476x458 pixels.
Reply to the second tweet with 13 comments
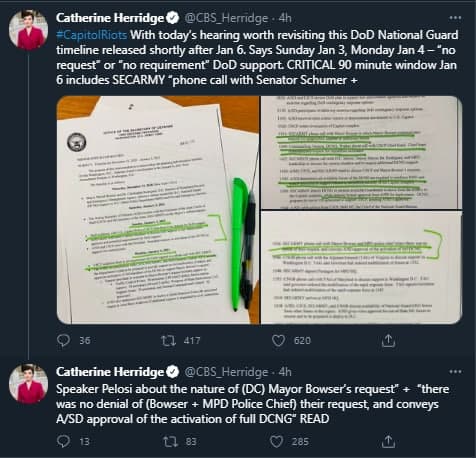click(x=63, y=441)
